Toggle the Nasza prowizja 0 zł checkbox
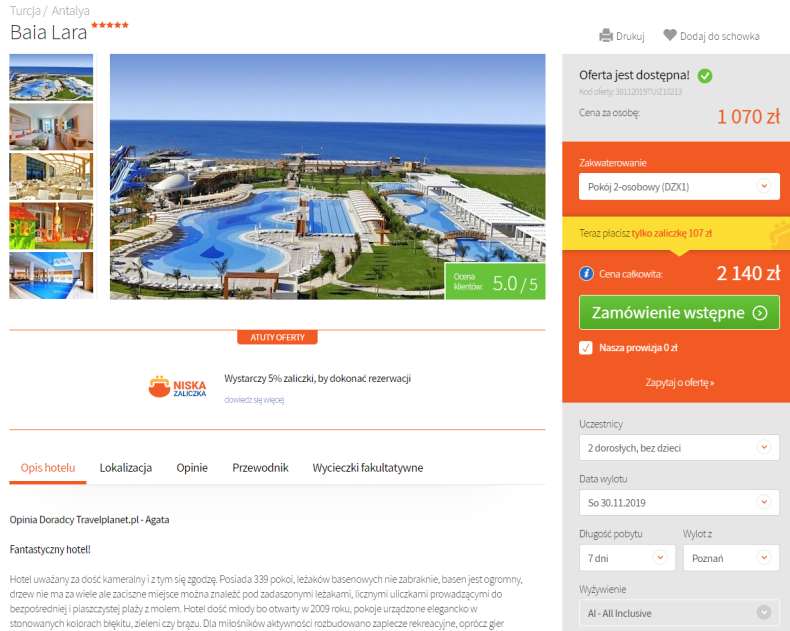This screenshot has width=790, height=631. click(x=585, y=348)
